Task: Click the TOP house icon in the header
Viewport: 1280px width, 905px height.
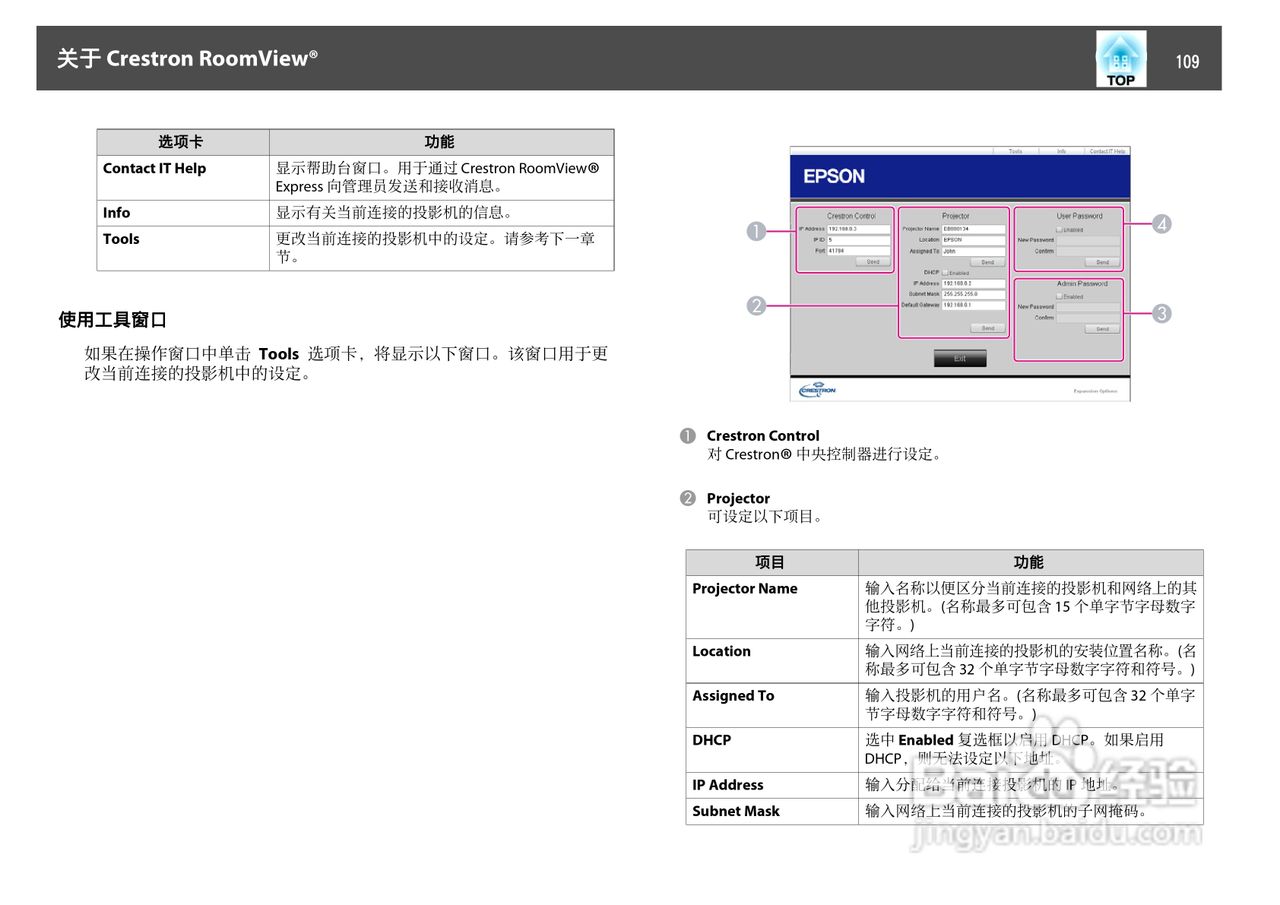Action: coord(1121,58)
